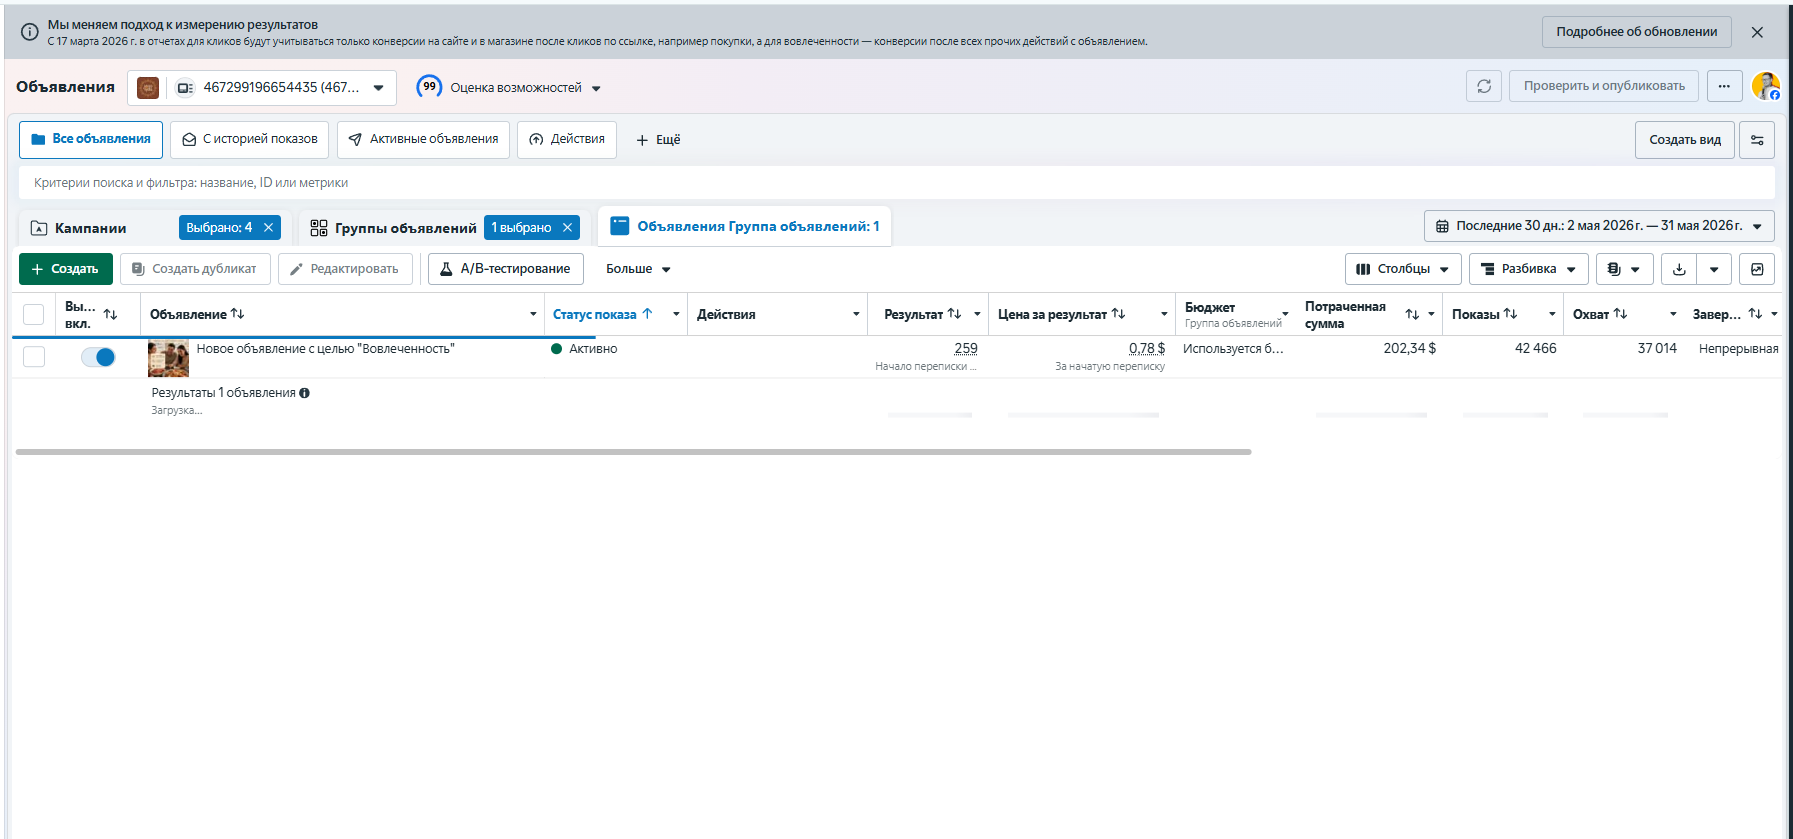Click the Create view button
Viewport: 1793px width, 839px height.
tap(1685, 140)
